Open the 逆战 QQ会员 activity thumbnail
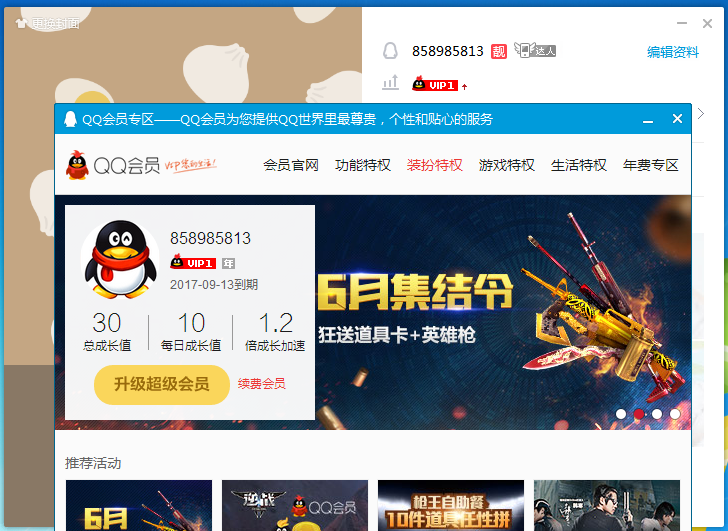 (295, 505)
